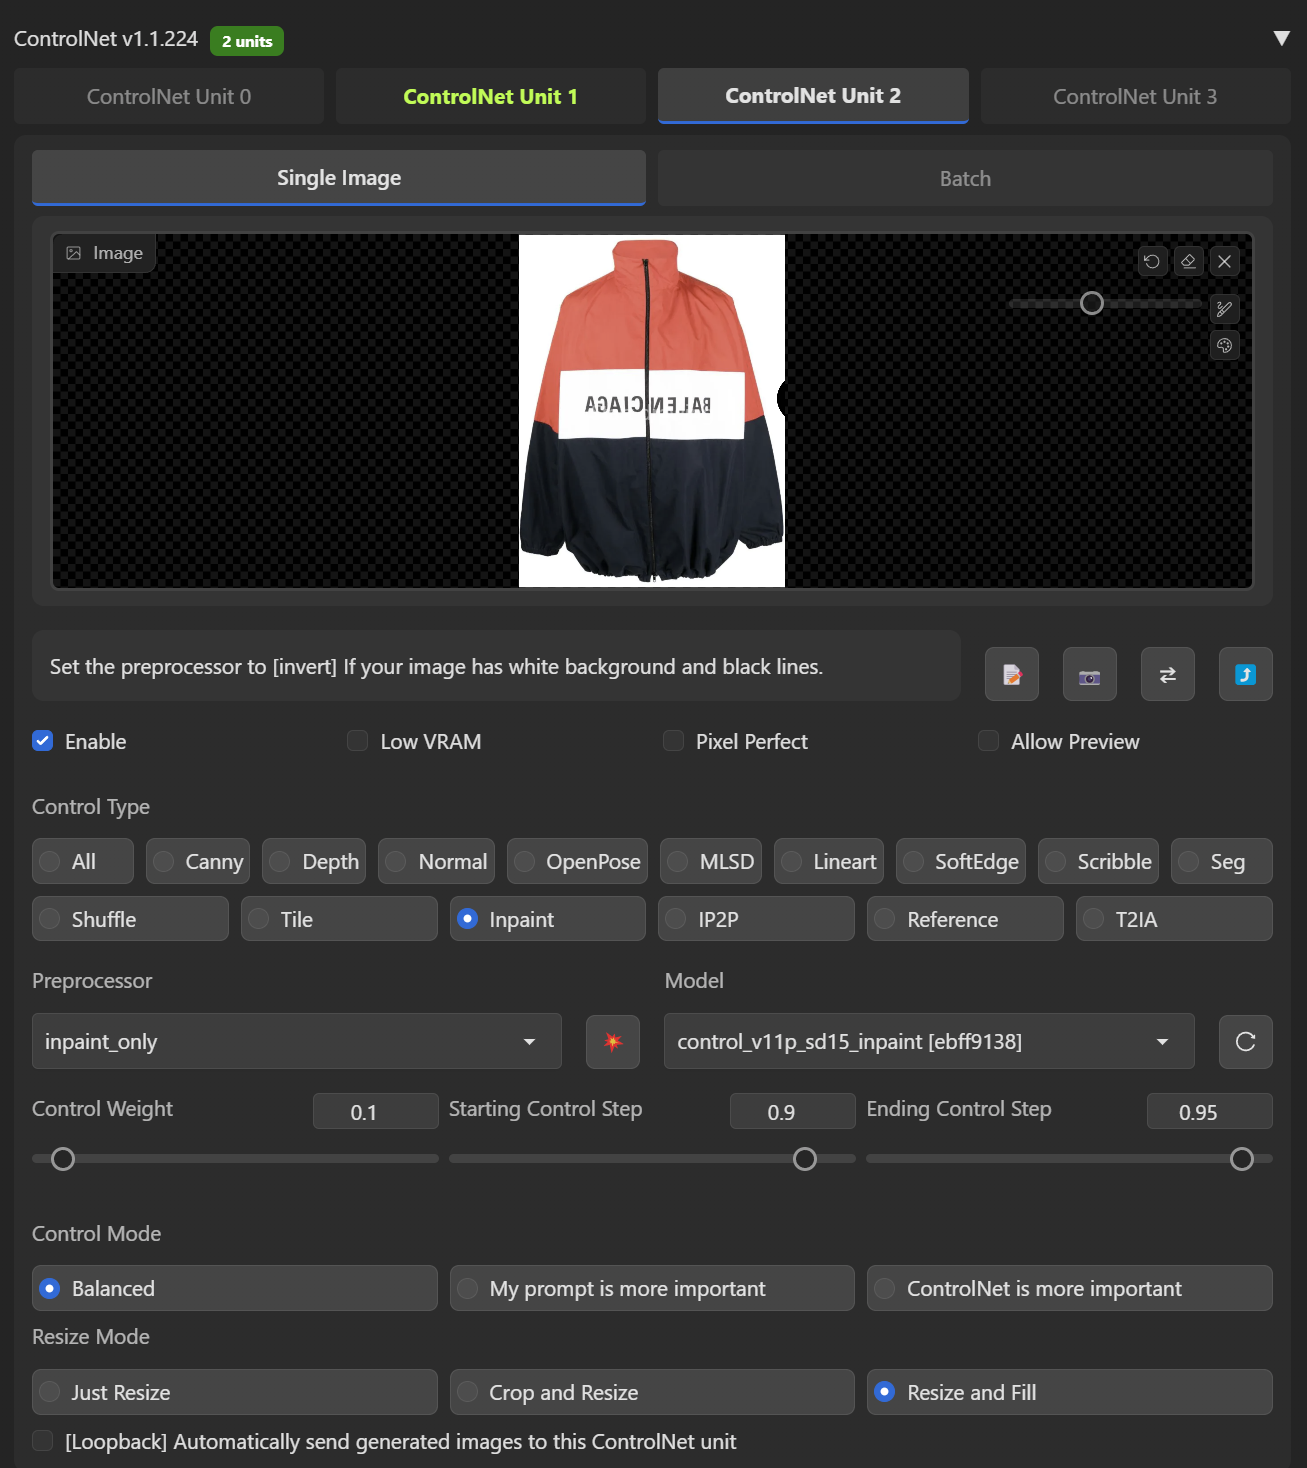Select the MLSD control type
Image resolution: width=1307 pixels, height=1468 pixels.
tap(711, 861)
